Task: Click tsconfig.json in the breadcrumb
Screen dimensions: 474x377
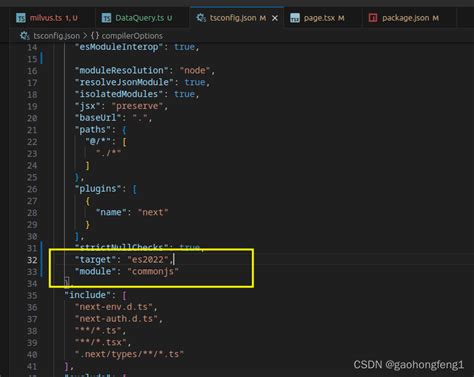Action: (x=56, y=36)
